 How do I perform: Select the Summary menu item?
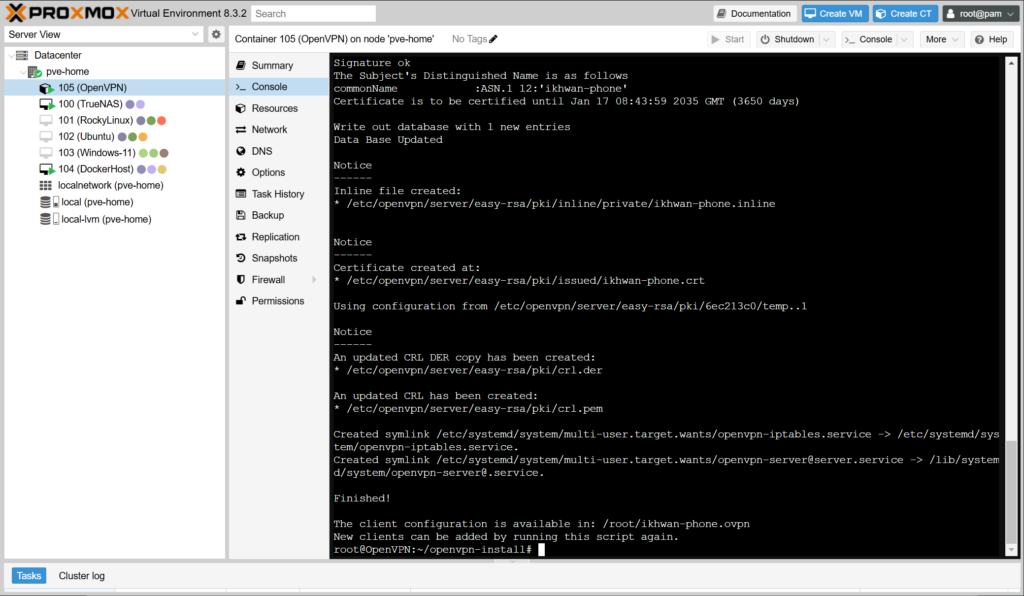pyautogui.click(x=272, y=65)
